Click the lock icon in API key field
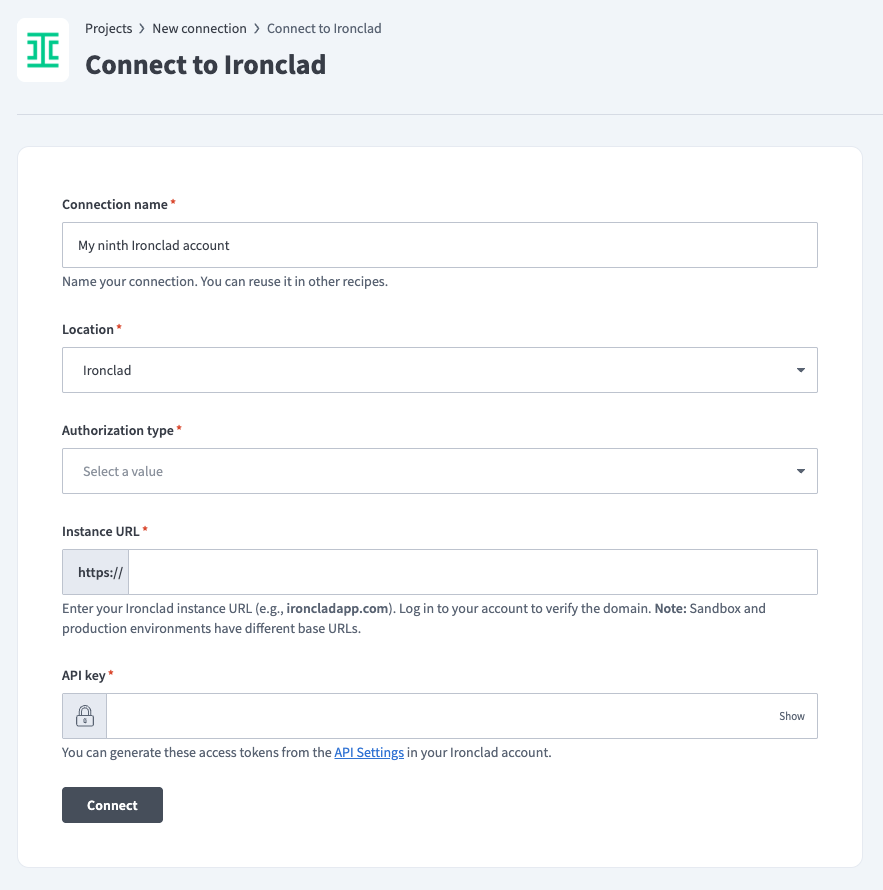Screen dimensions: 883x890 point(85,716)
